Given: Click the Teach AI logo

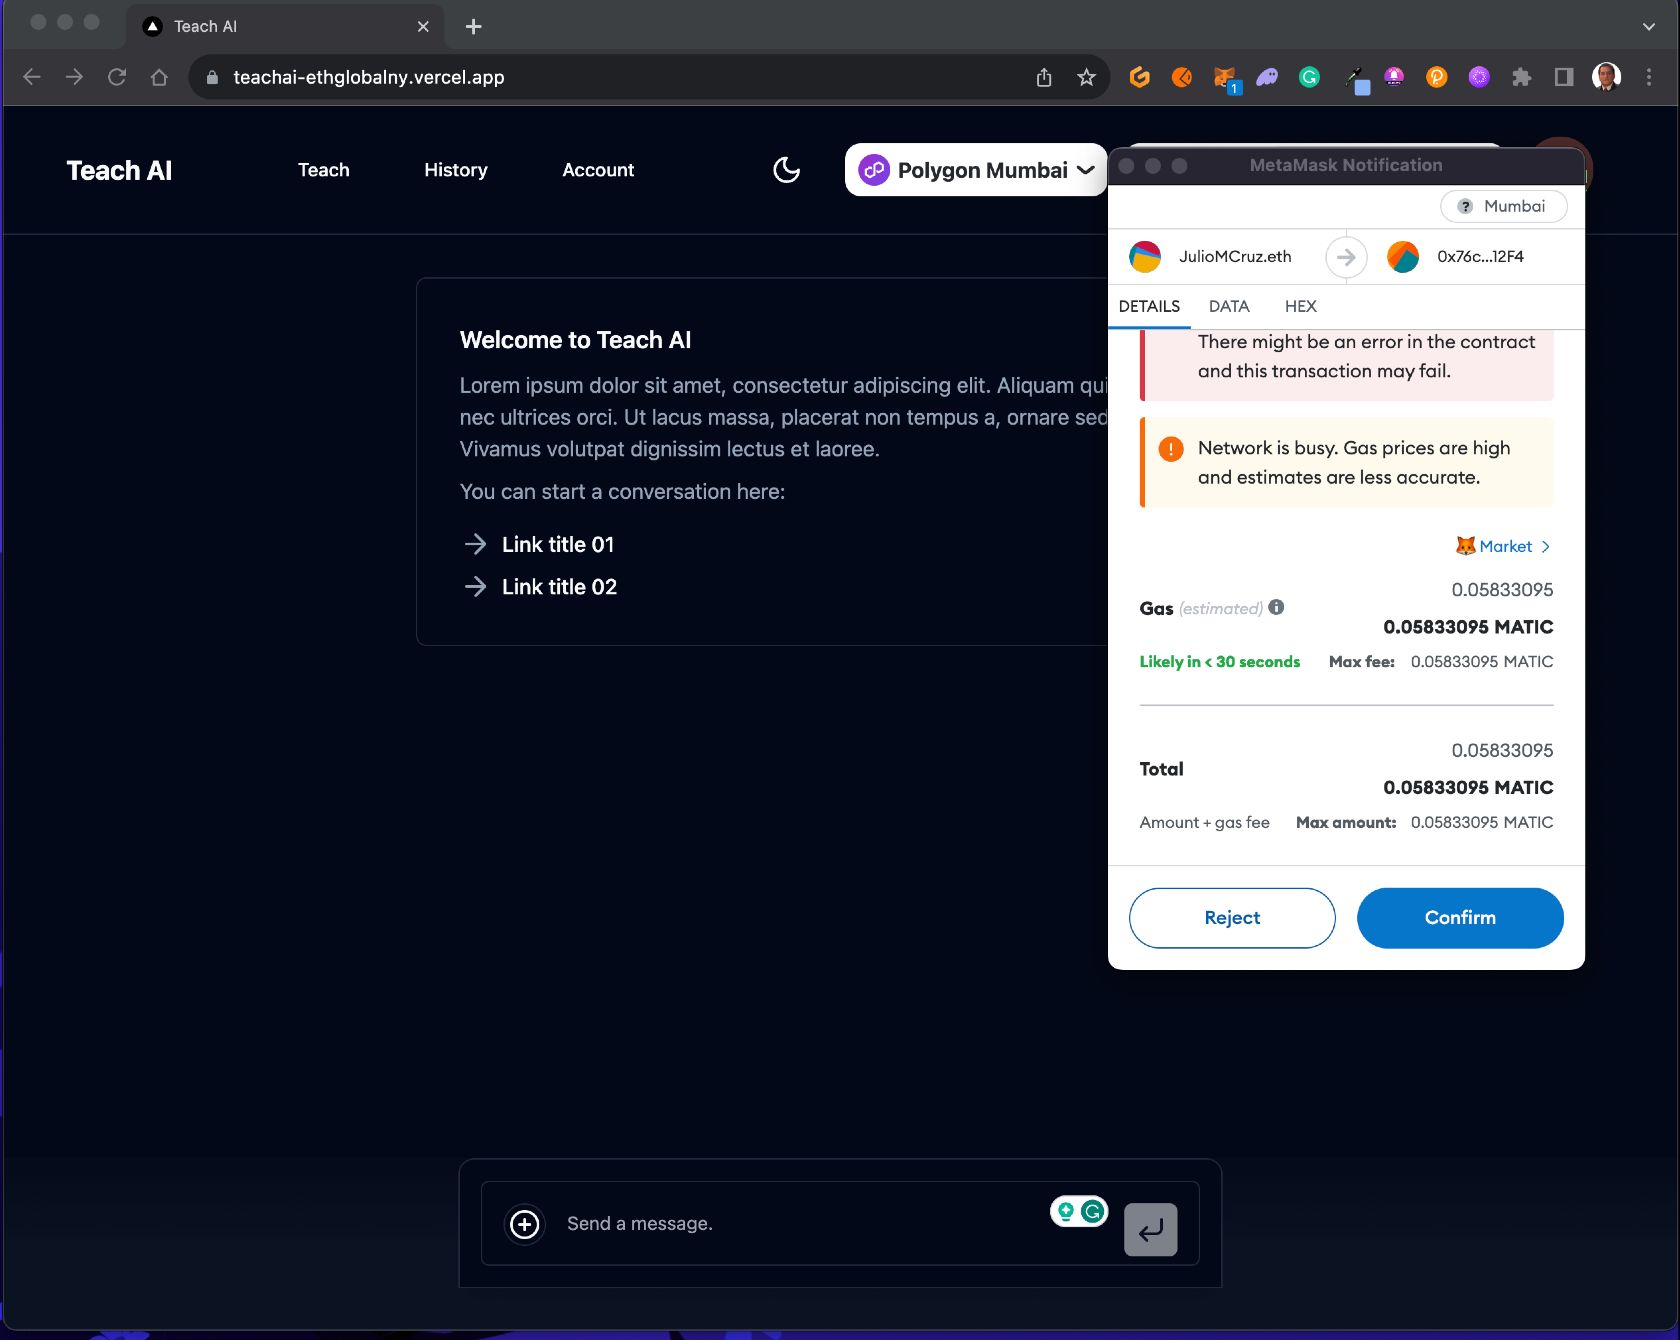Looking at the screenshot, I should (119, 170).
